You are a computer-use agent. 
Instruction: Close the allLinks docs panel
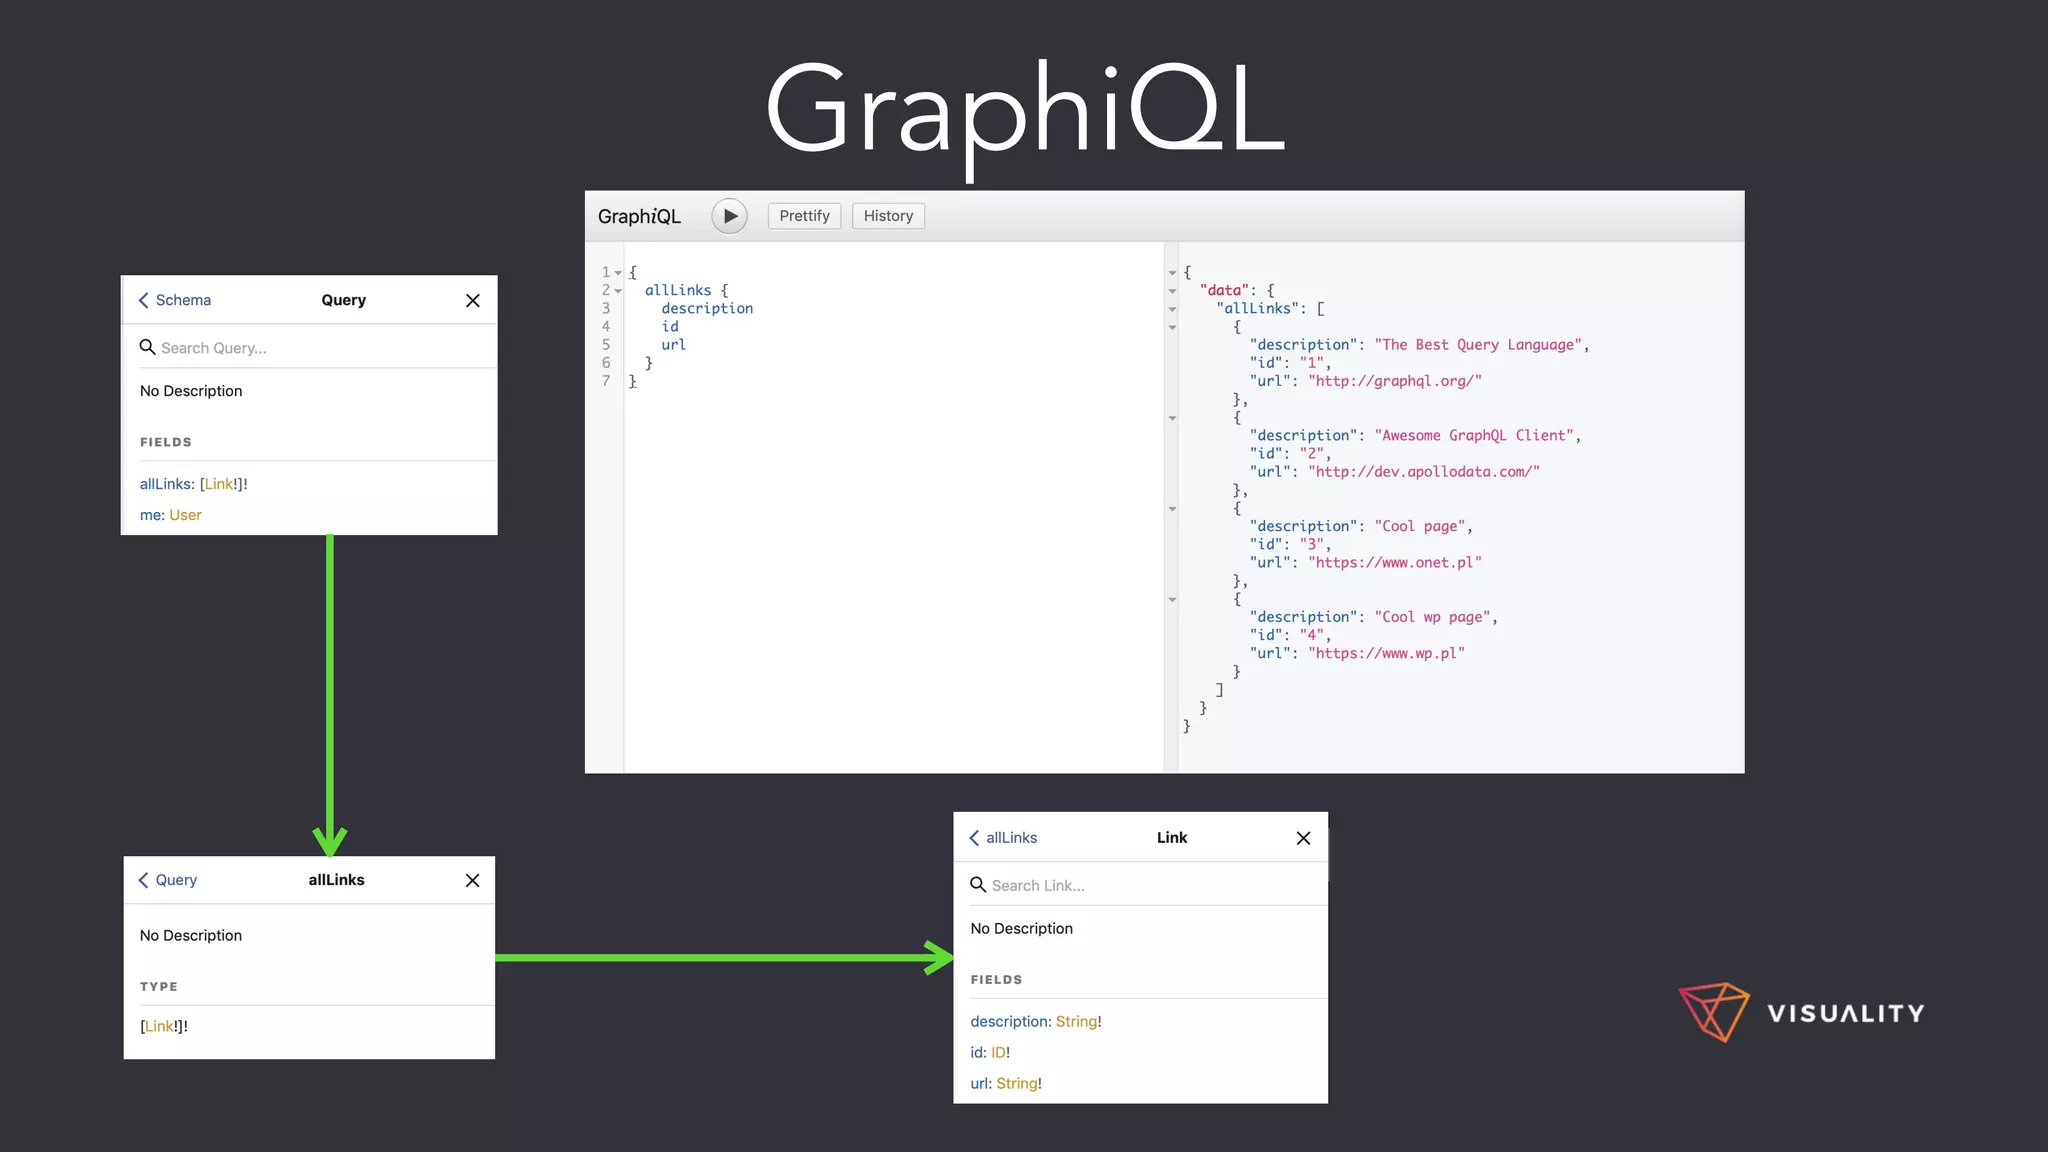[x=473, y=880]
